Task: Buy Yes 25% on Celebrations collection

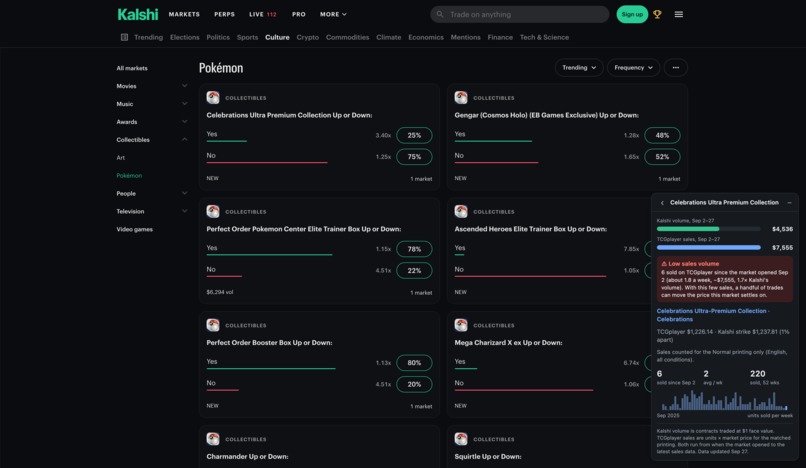Action: click(414, 135)
